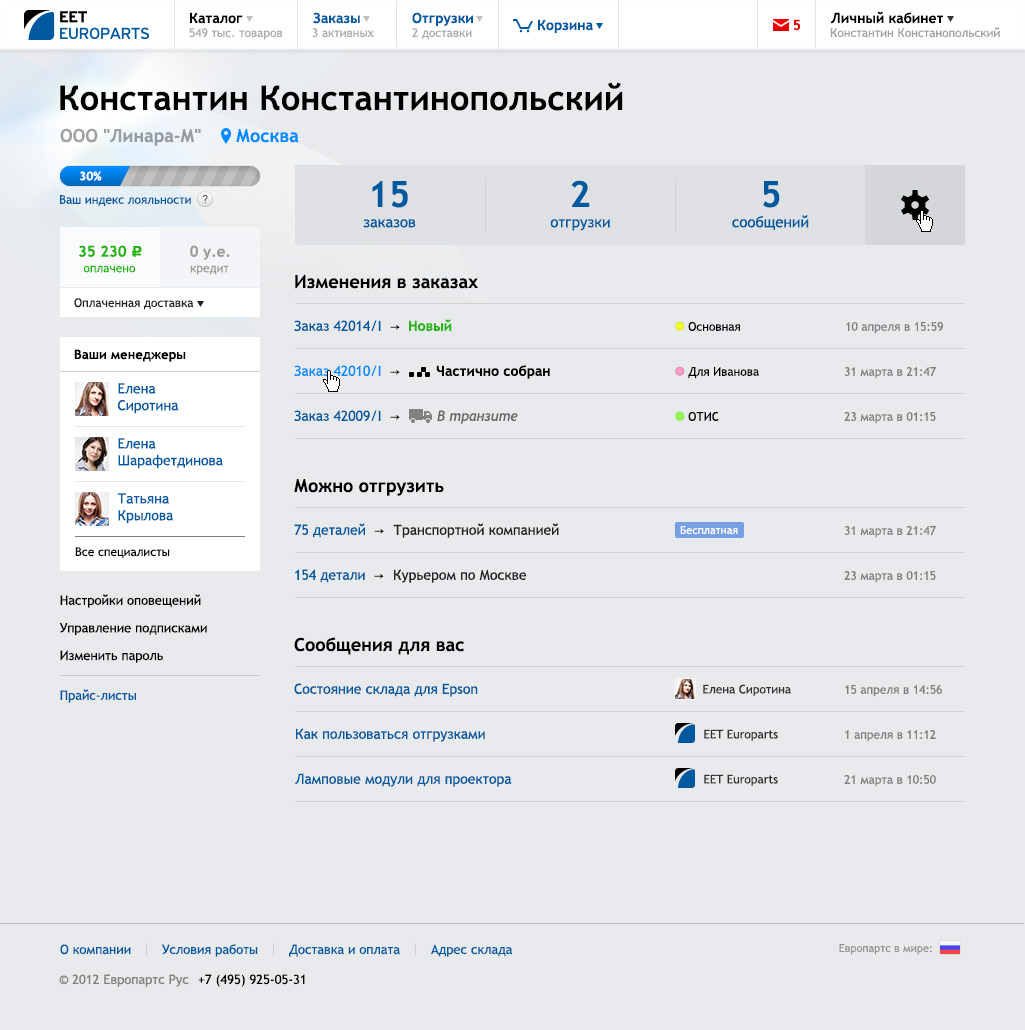Click the Russian flag icon in footer
1025x1030 pixels.
pos(949,949)
